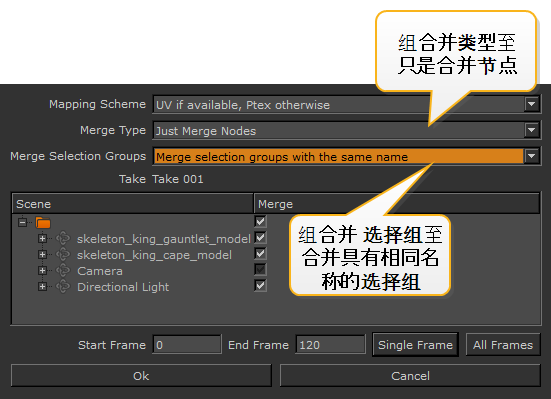This screenshot has width=551, height=399.
Task: Click the Directional Light node icon
Action: coord(63,287)
